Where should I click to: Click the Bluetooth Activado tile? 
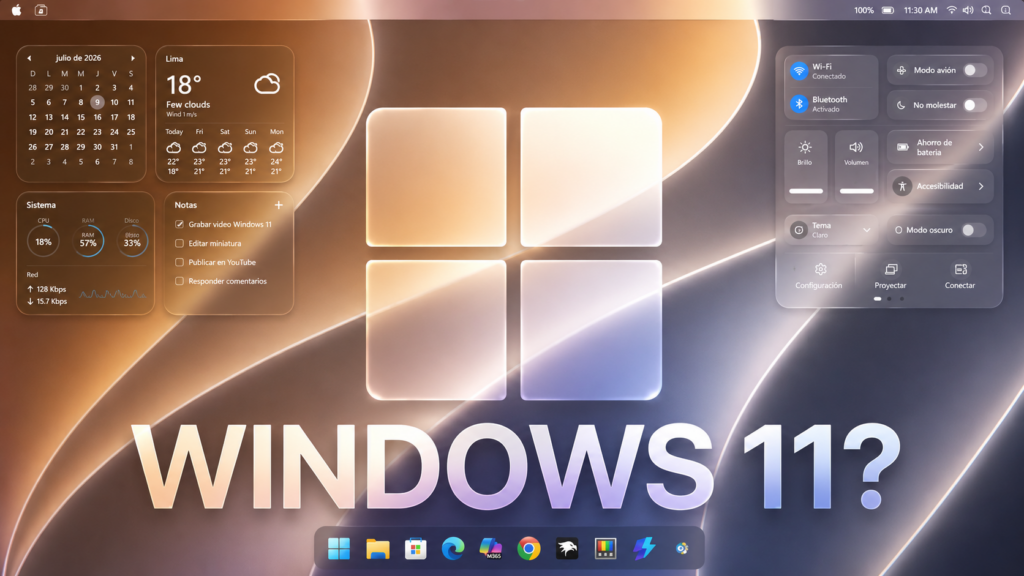pos(831,104)
